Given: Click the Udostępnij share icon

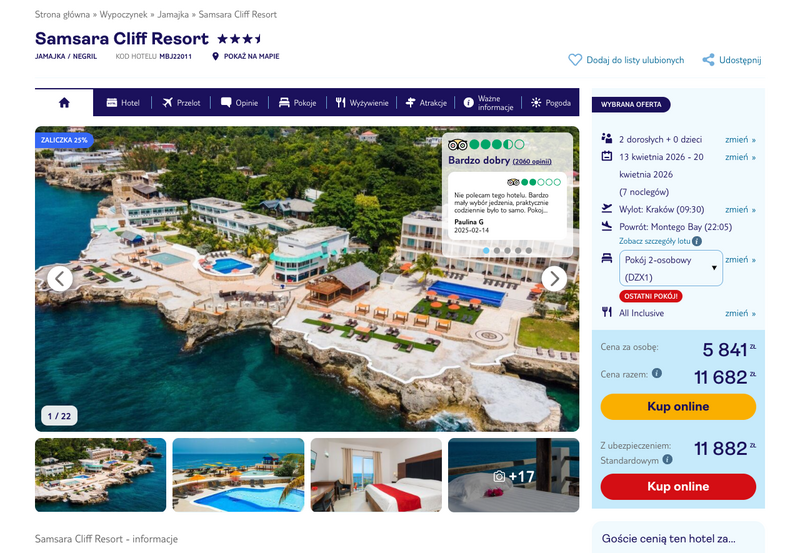Looking at the screenshot, I should (708, 60).
